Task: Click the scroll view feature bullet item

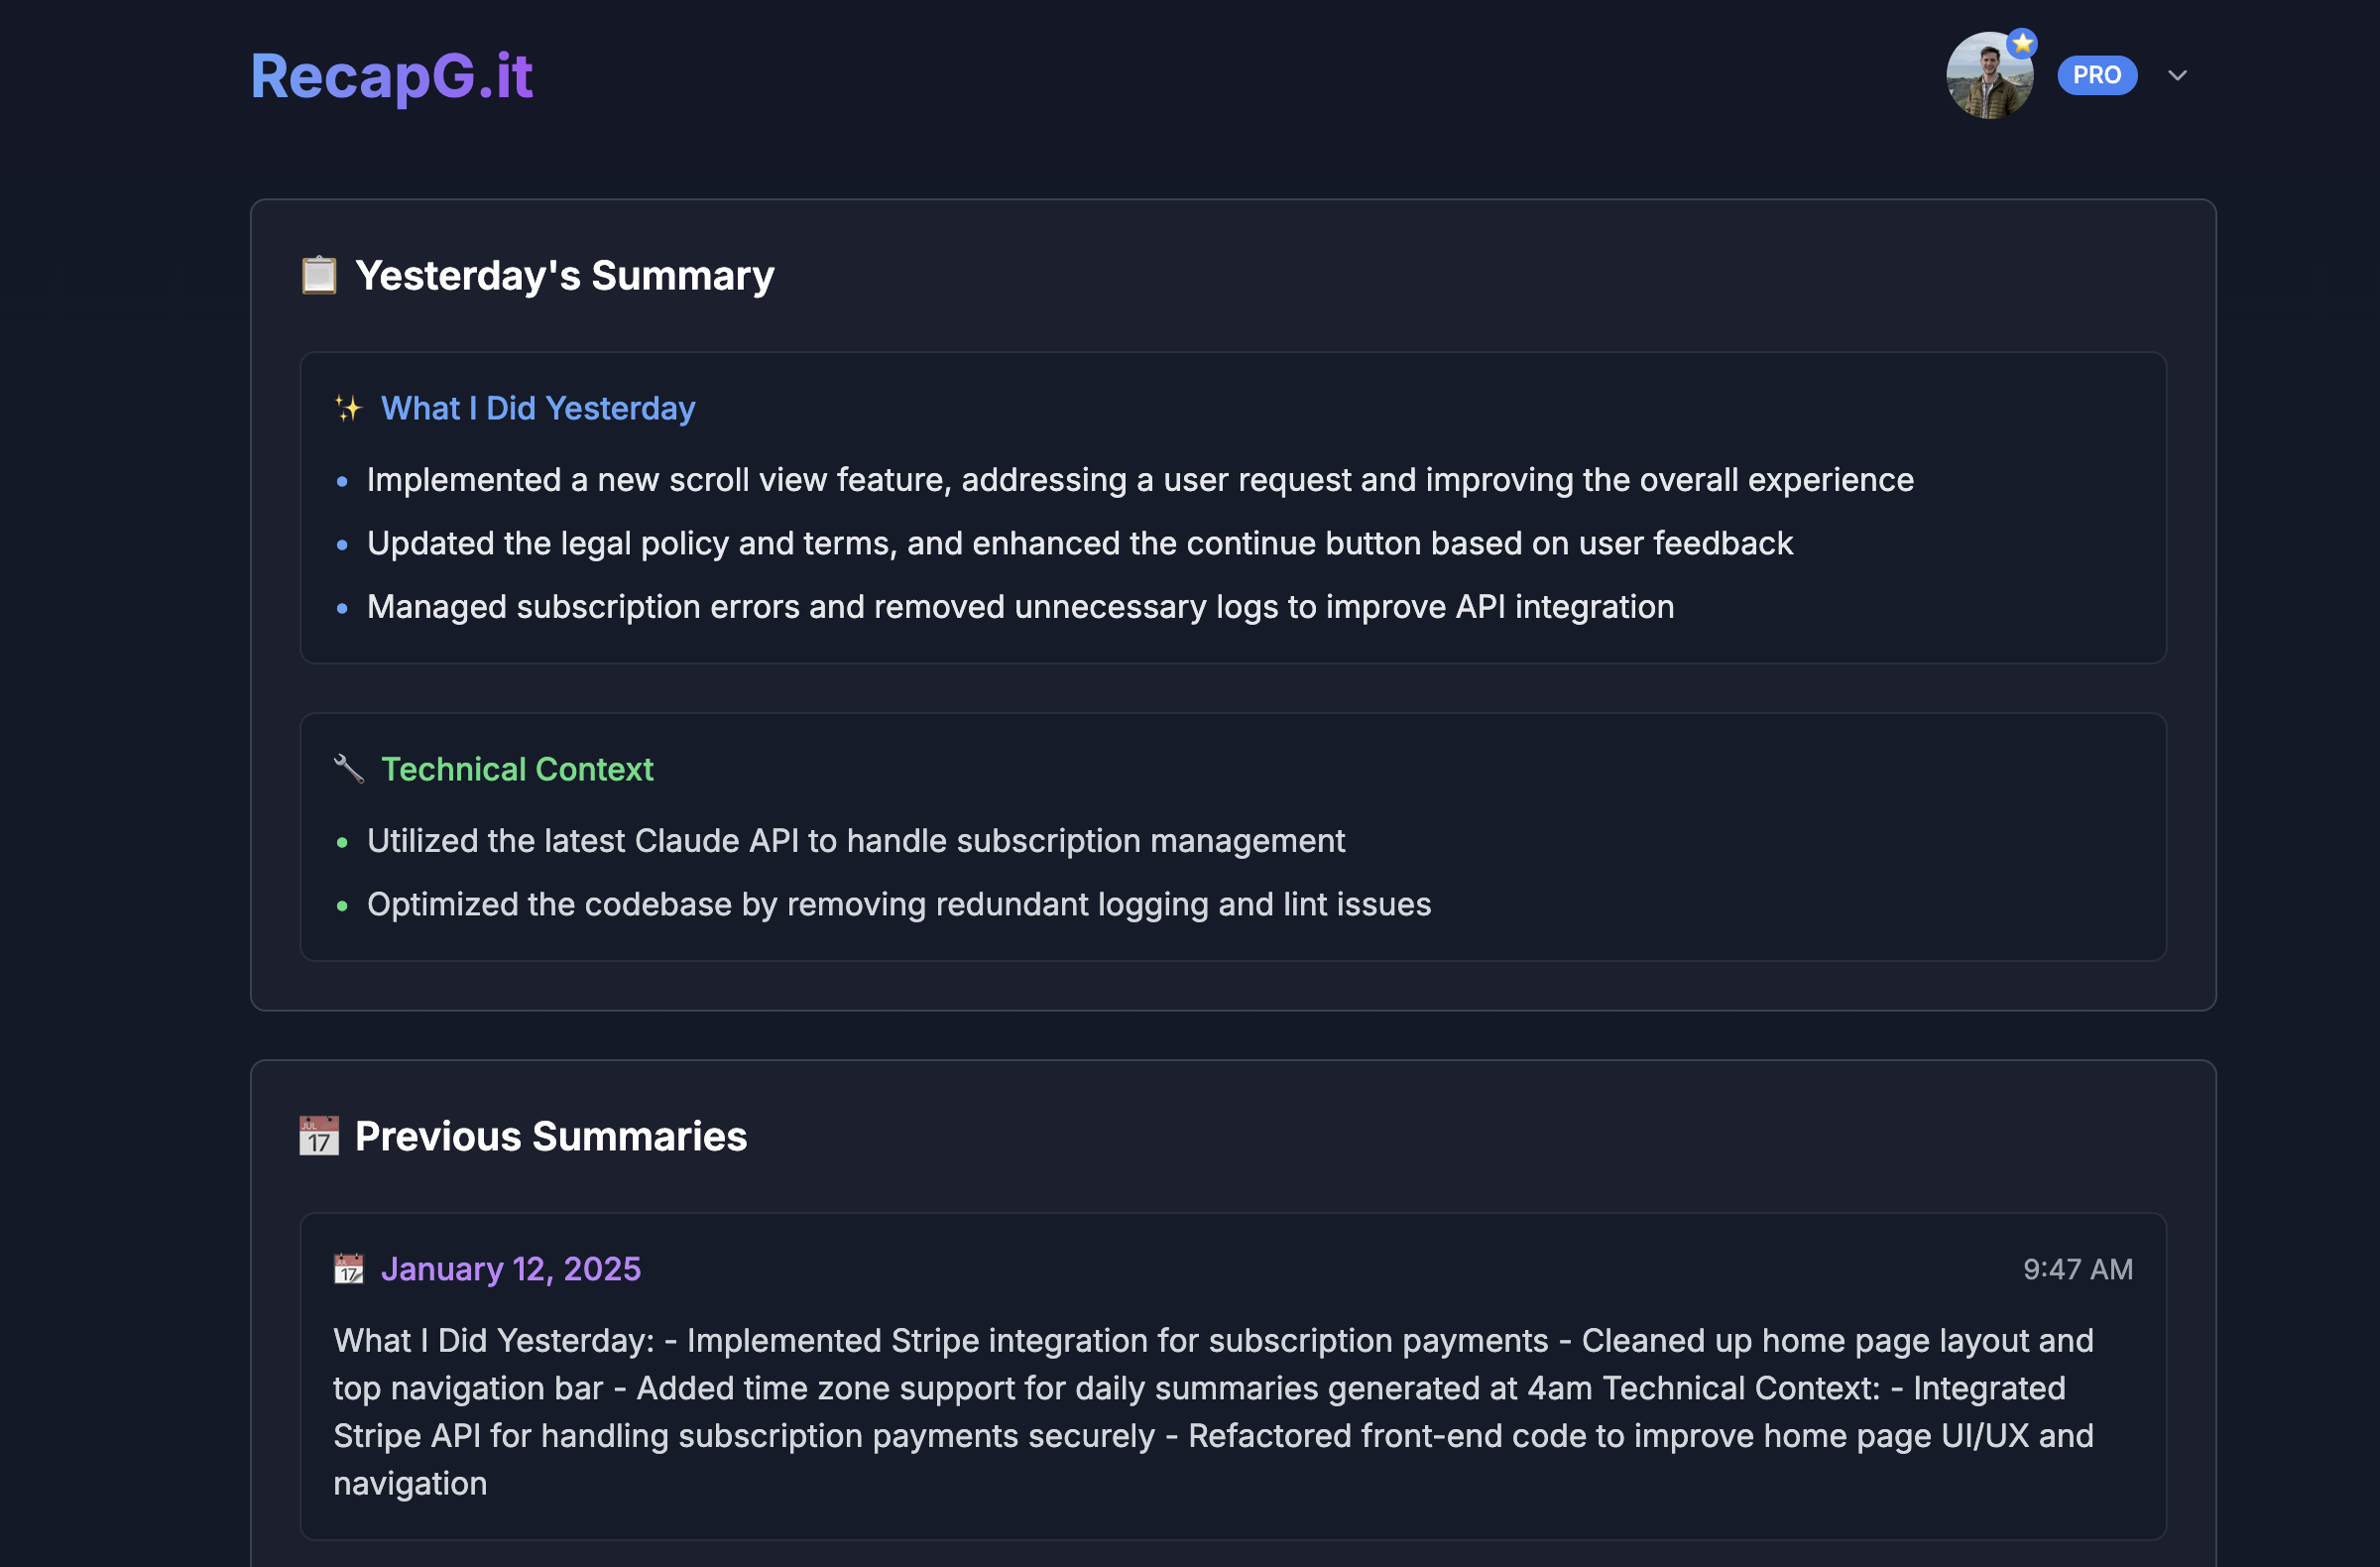Action: point(1139,480)
